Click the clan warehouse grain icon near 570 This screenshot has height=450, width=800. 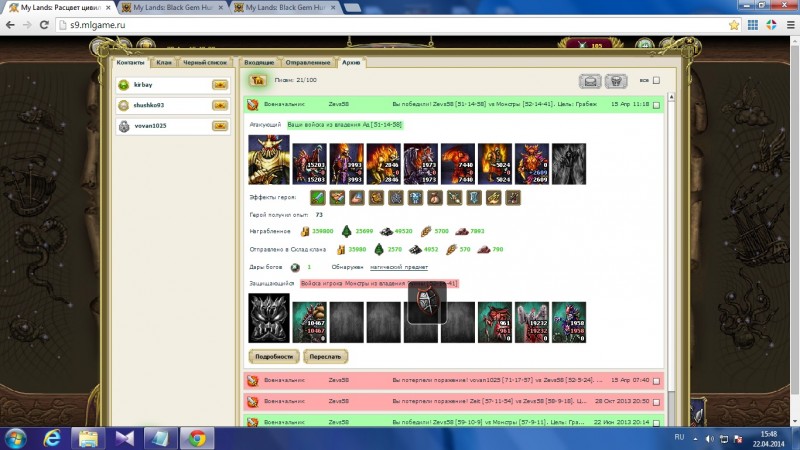(x=452, y=249)
